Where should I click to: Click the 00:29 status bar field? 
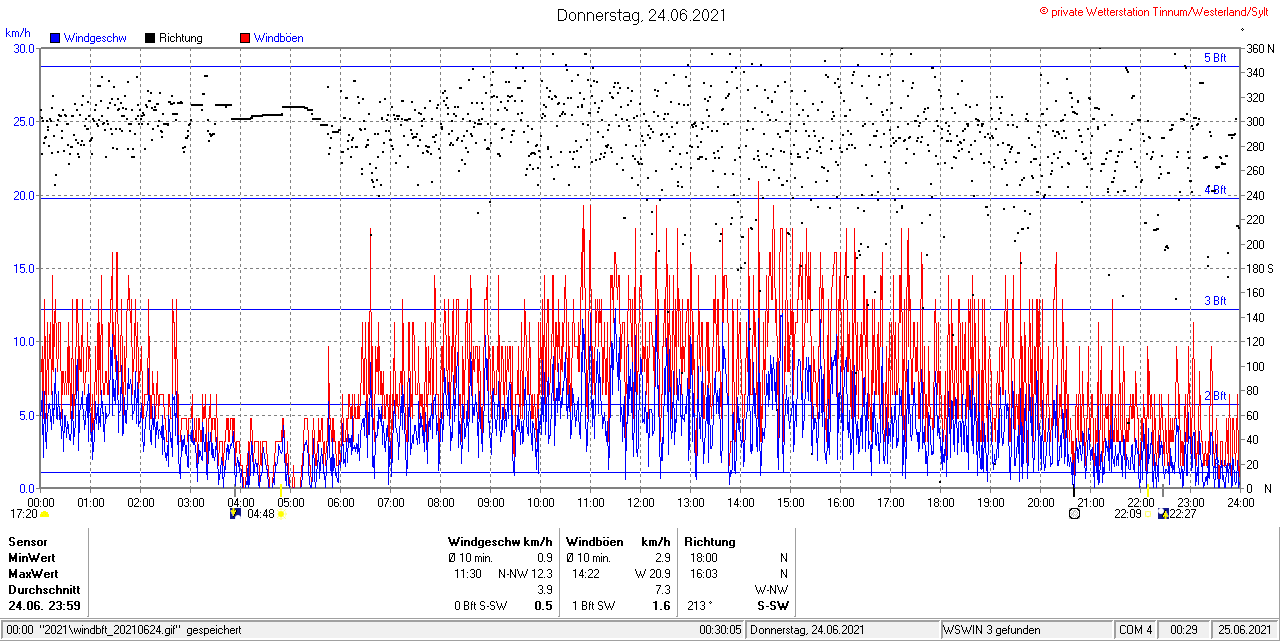click(1184, 630)
